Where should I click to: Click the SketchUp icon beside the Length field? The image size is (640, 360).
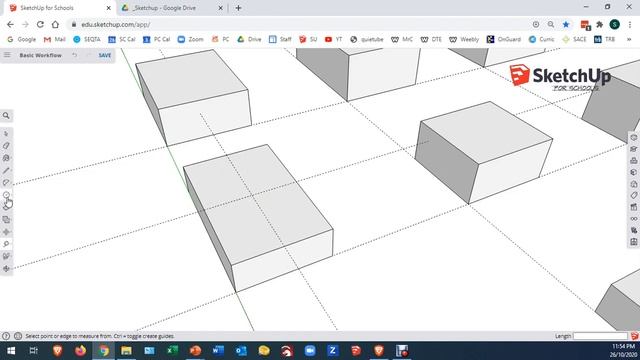(634, 336)
